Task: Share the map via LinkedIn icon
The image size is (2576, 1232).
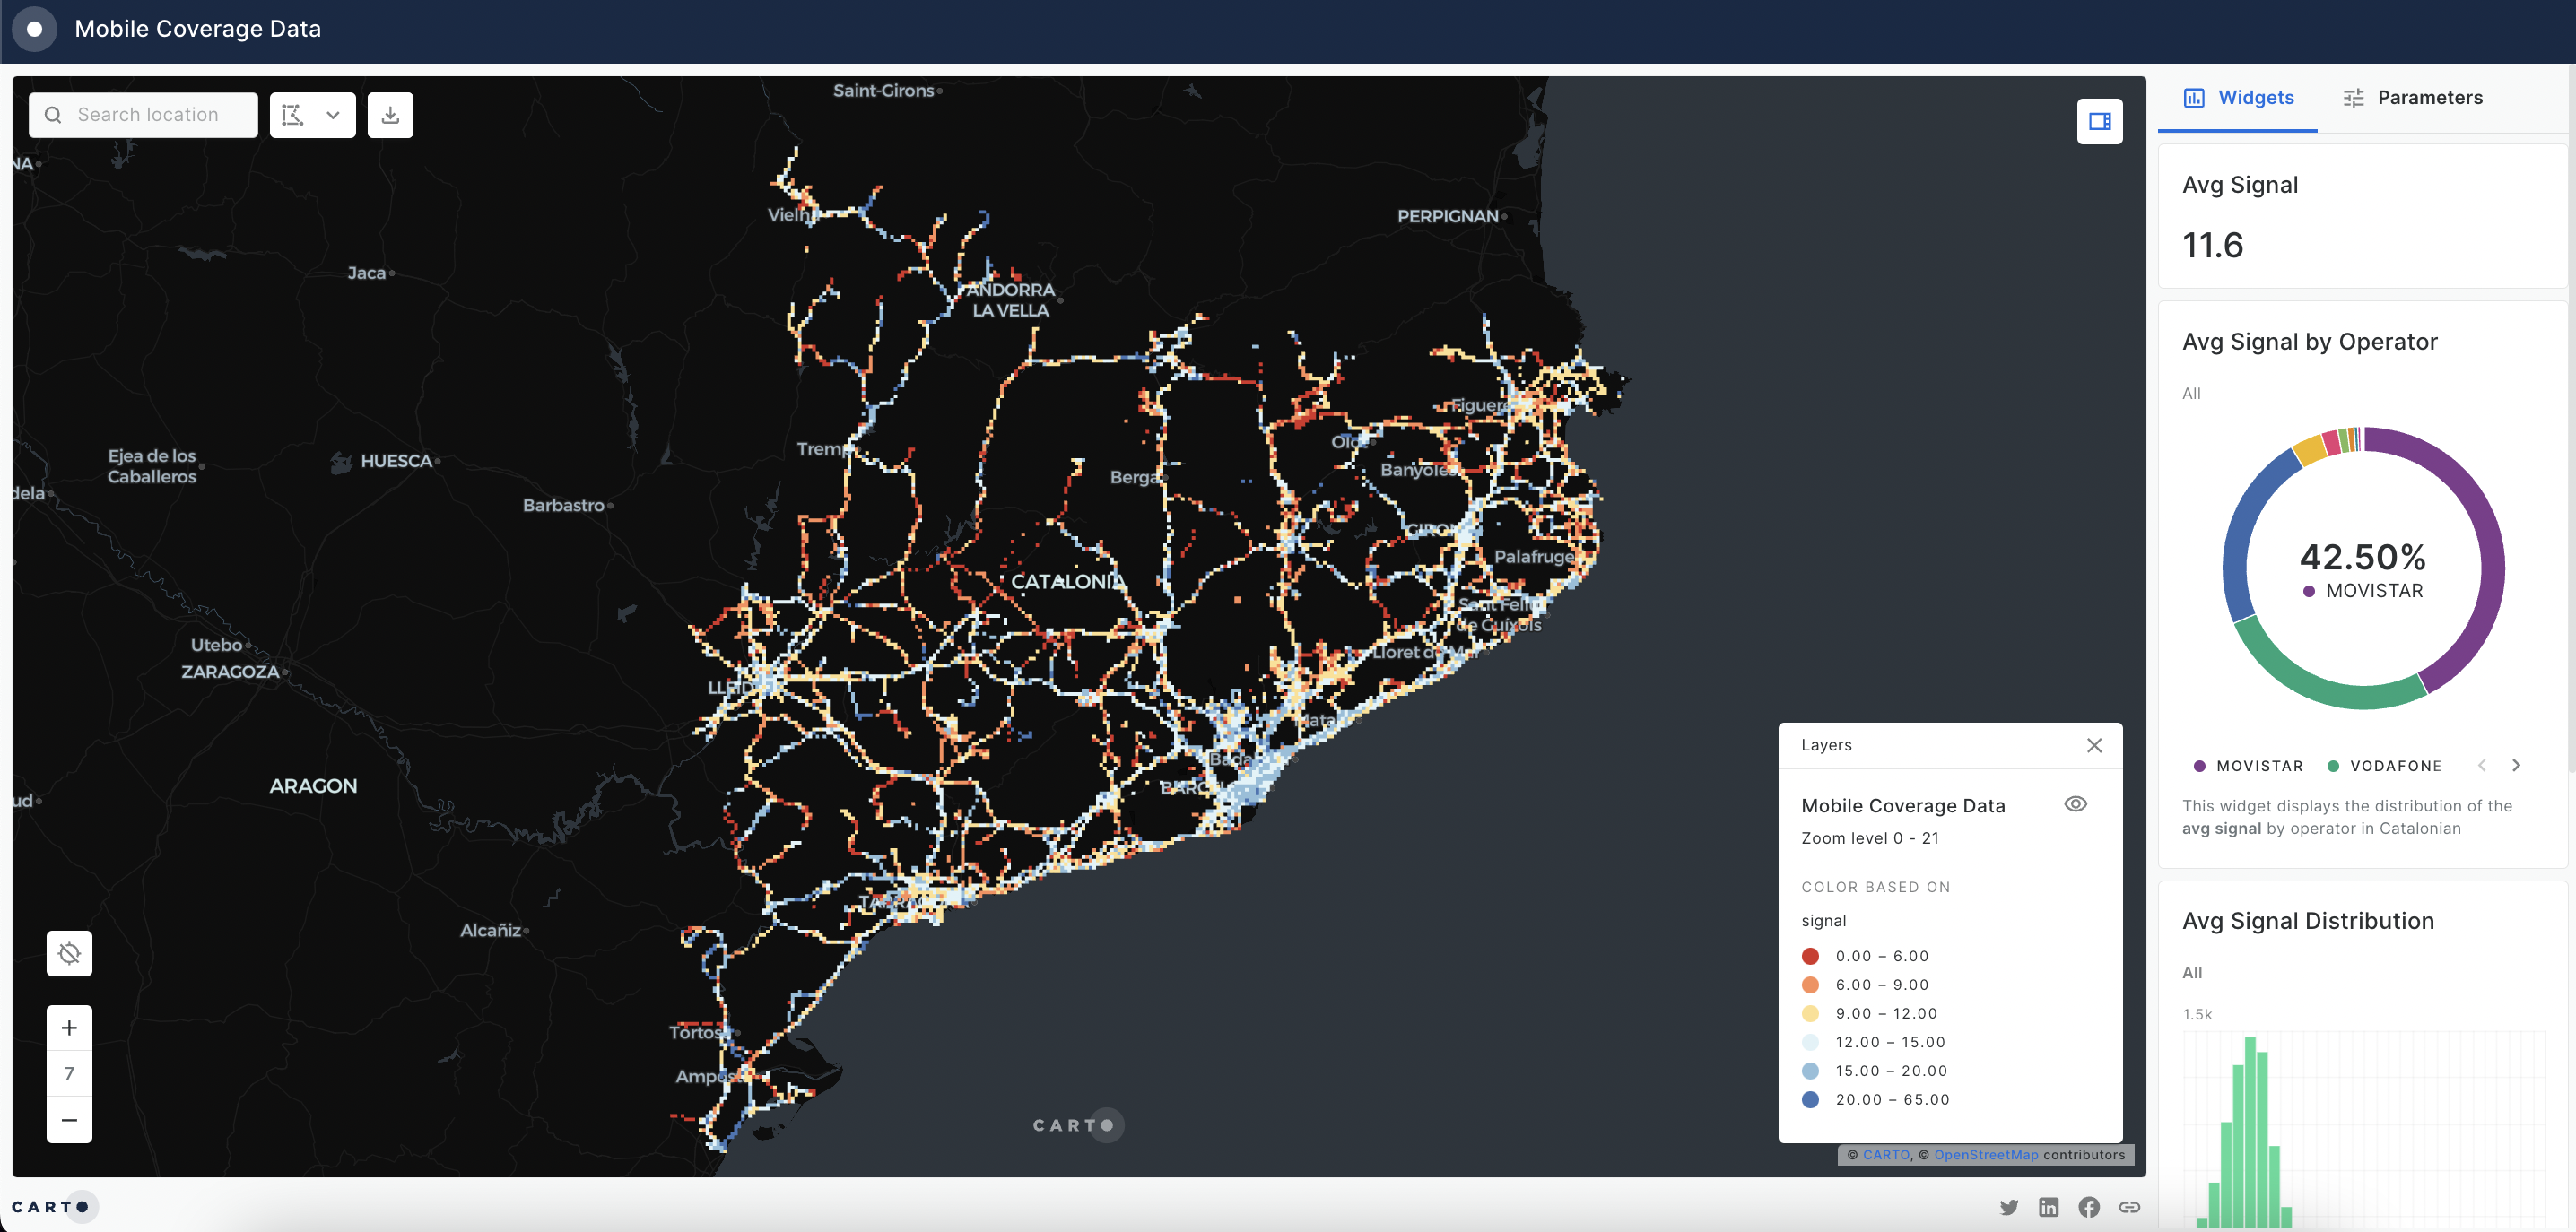Action: coord(2048,1206)
